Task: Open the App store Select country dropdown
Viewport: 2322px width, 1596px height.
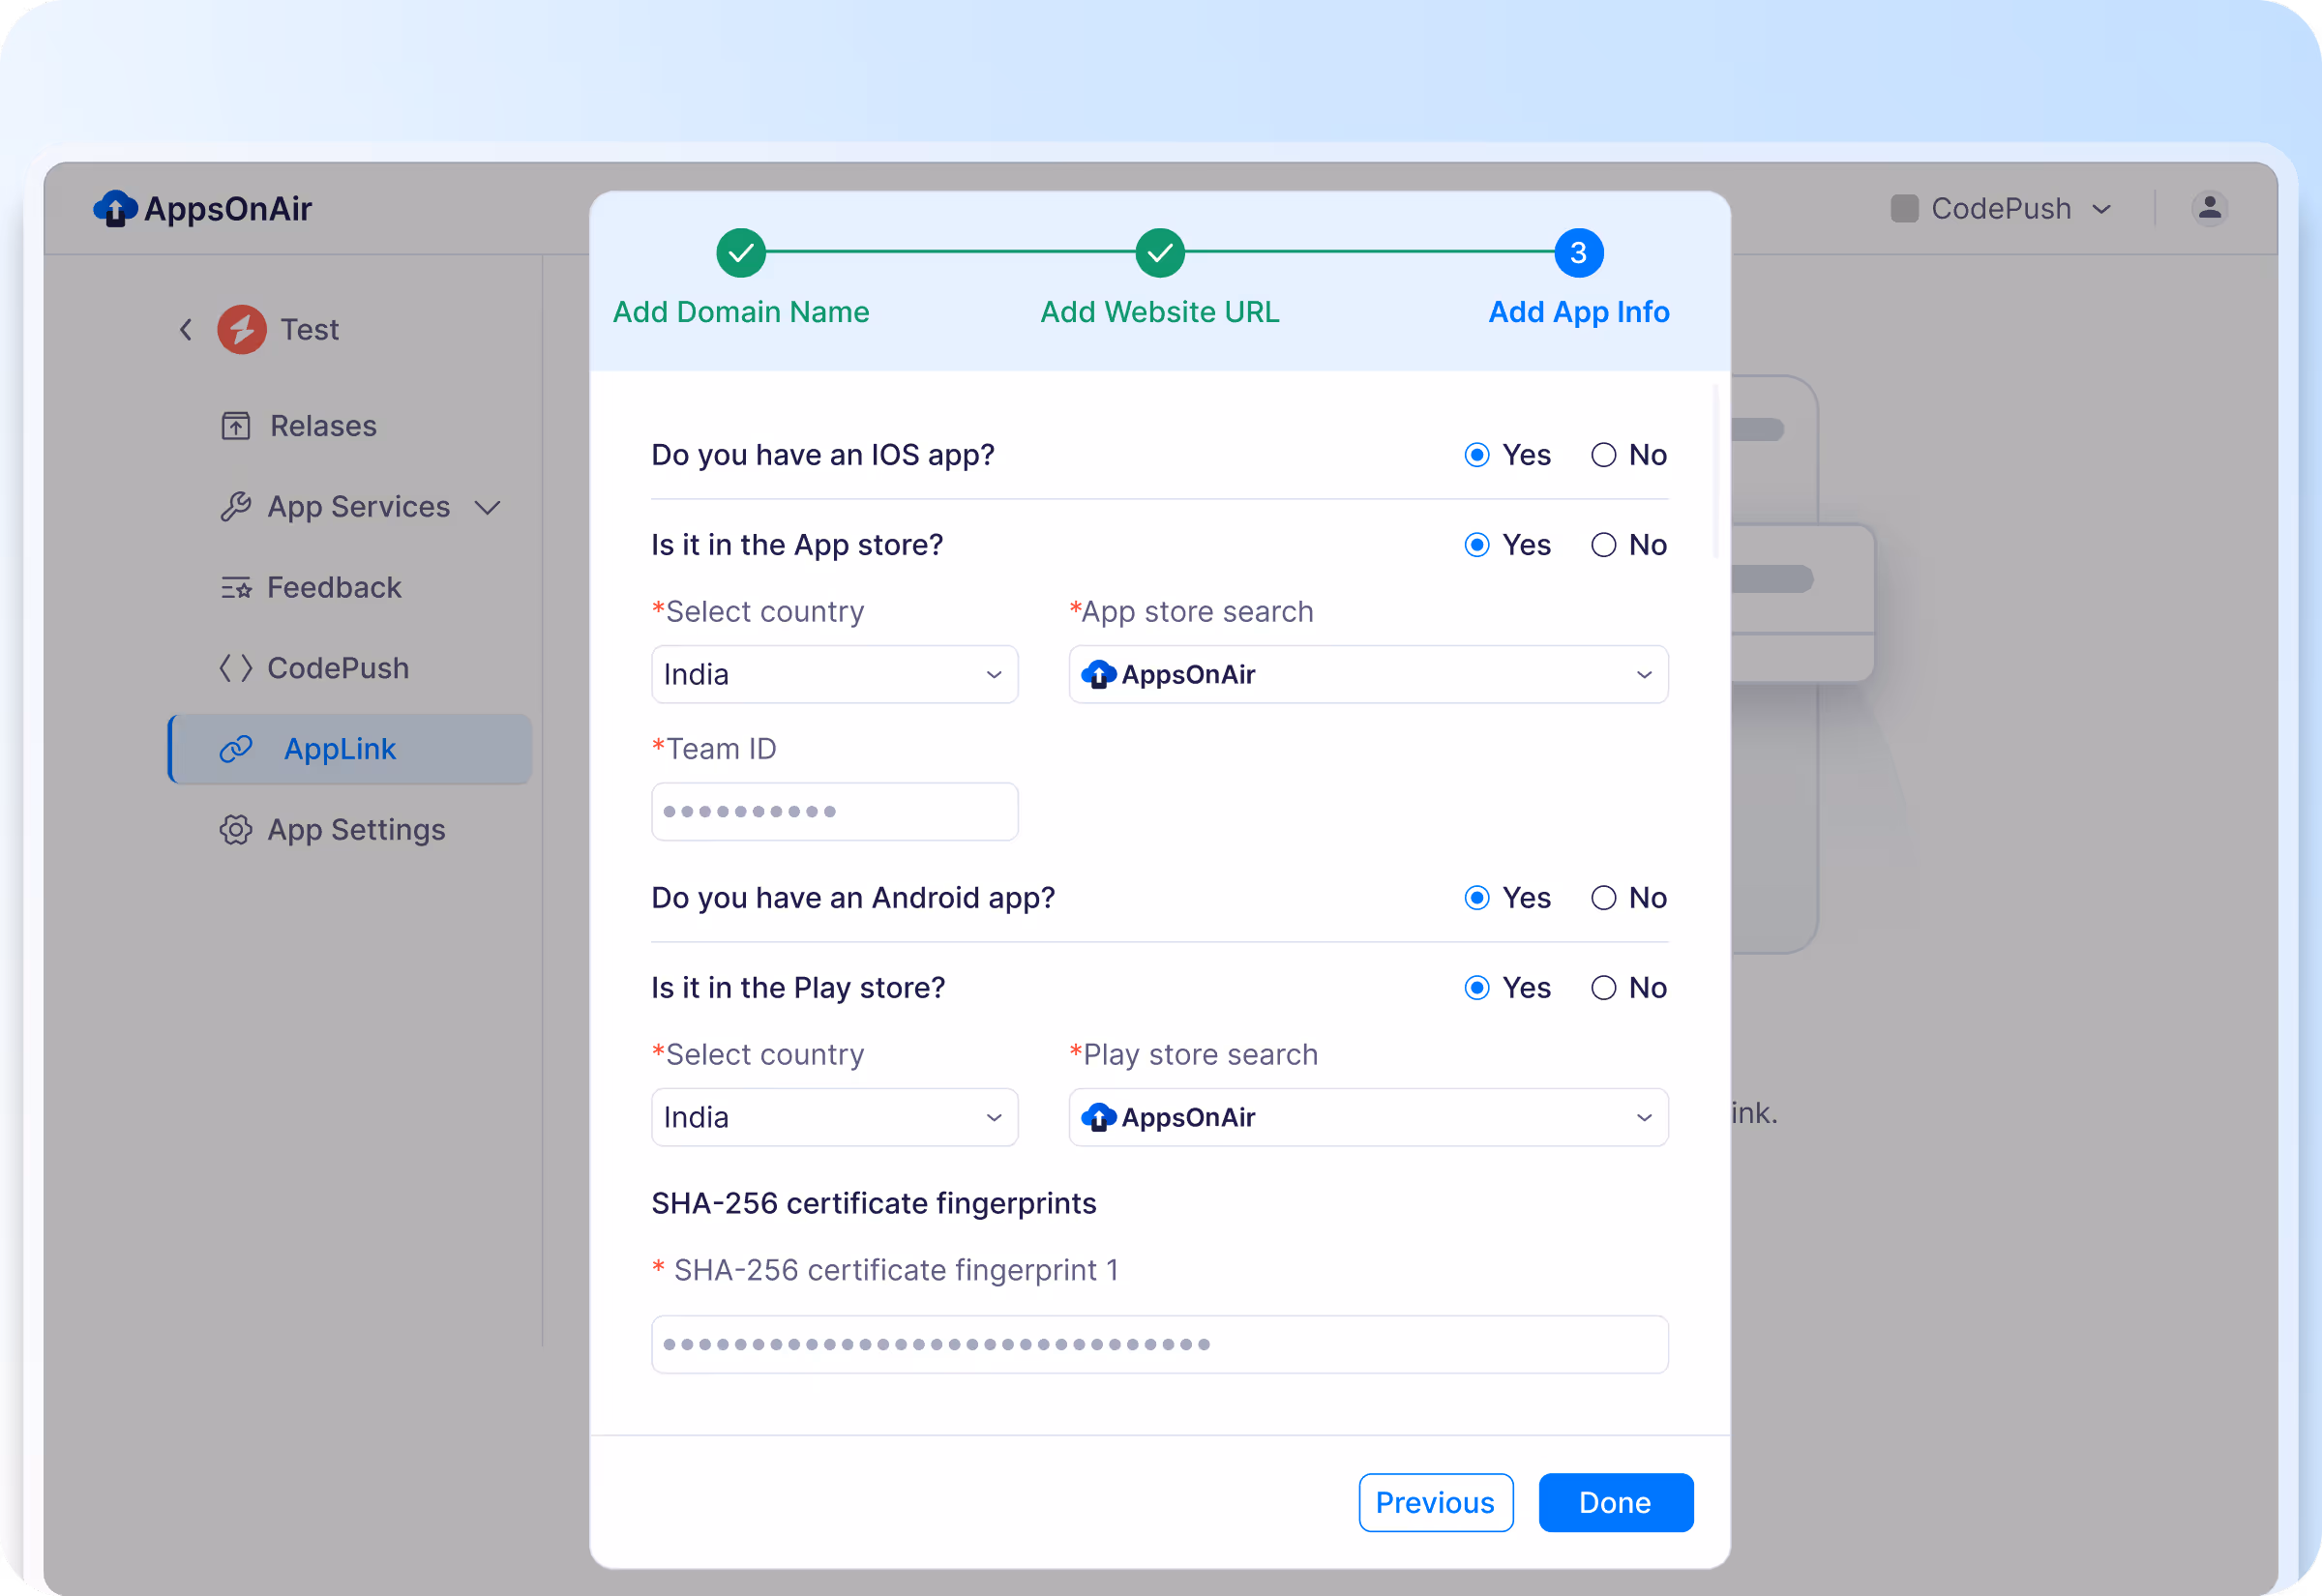Action: point(834,675)
